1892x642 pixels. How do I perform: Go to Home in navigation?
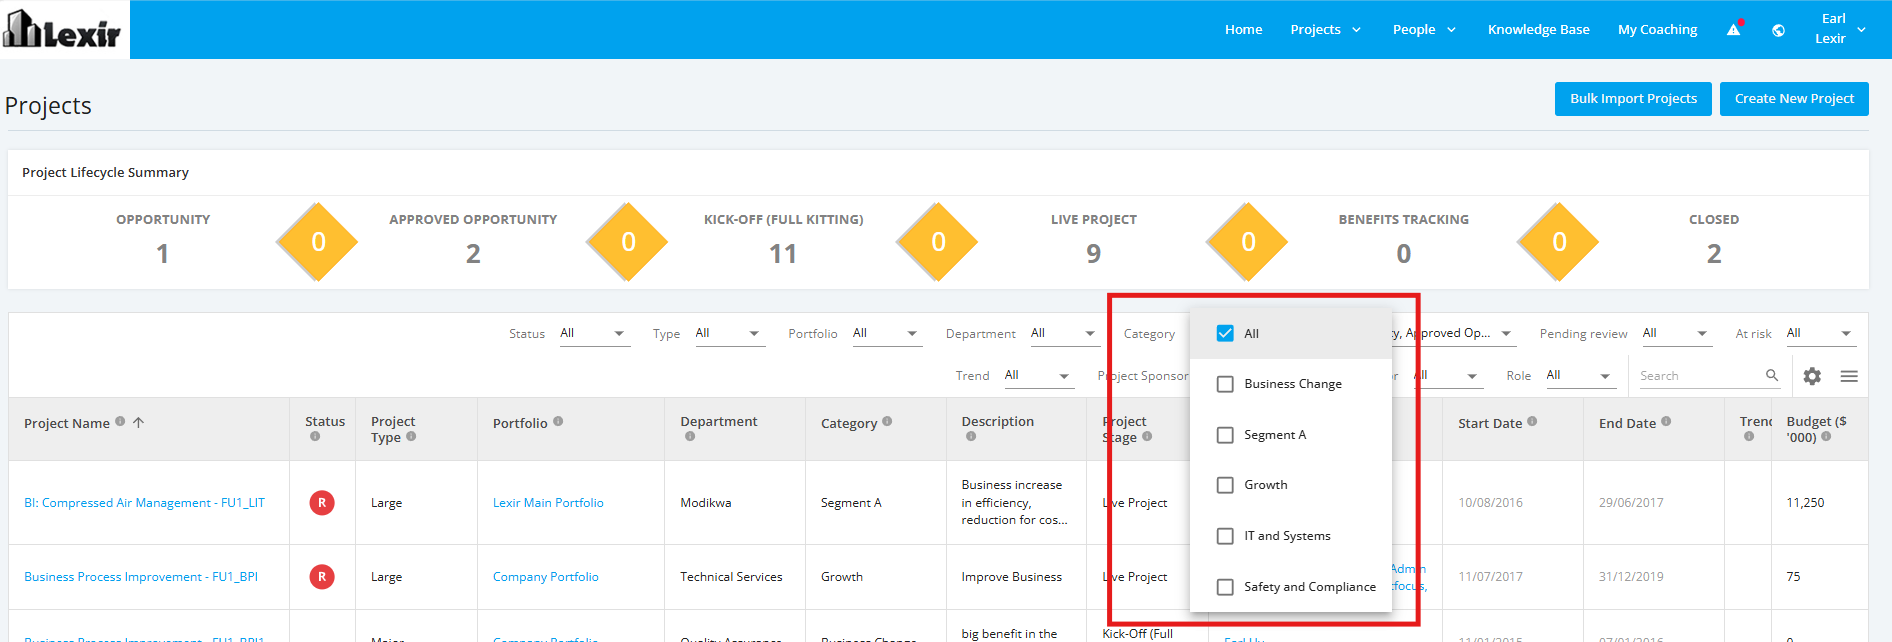(1243, 30)
